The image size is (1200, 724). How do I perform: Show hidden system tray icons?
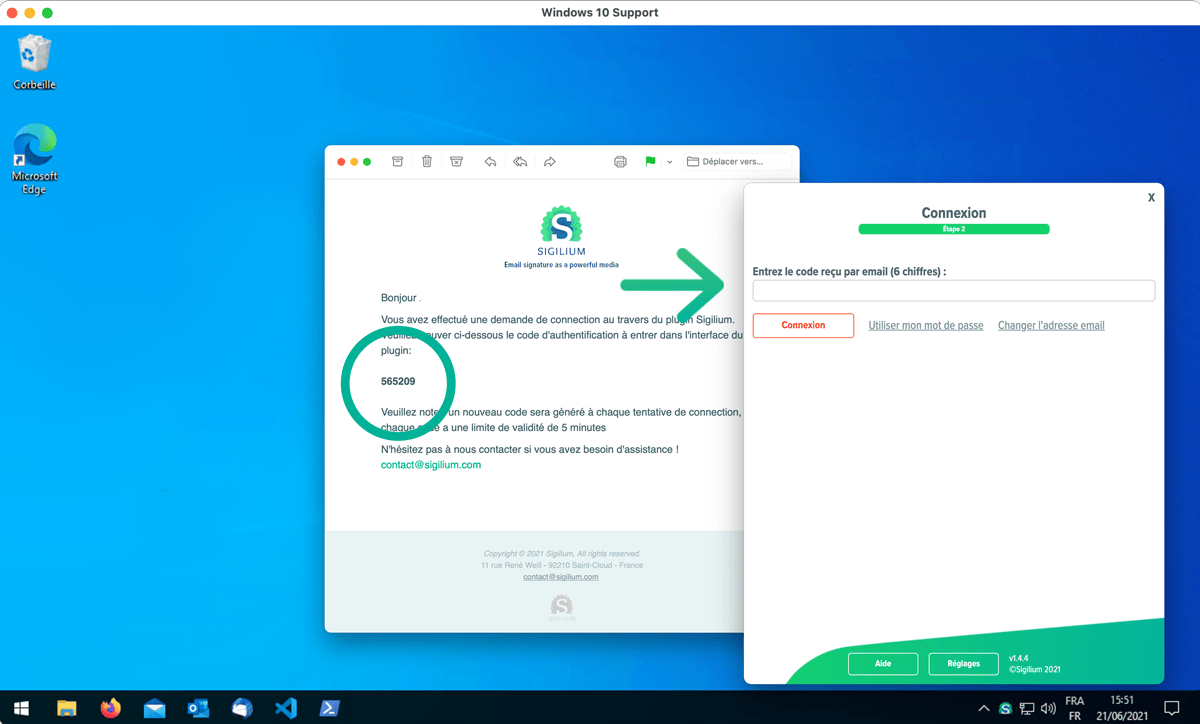pos(984,709)
